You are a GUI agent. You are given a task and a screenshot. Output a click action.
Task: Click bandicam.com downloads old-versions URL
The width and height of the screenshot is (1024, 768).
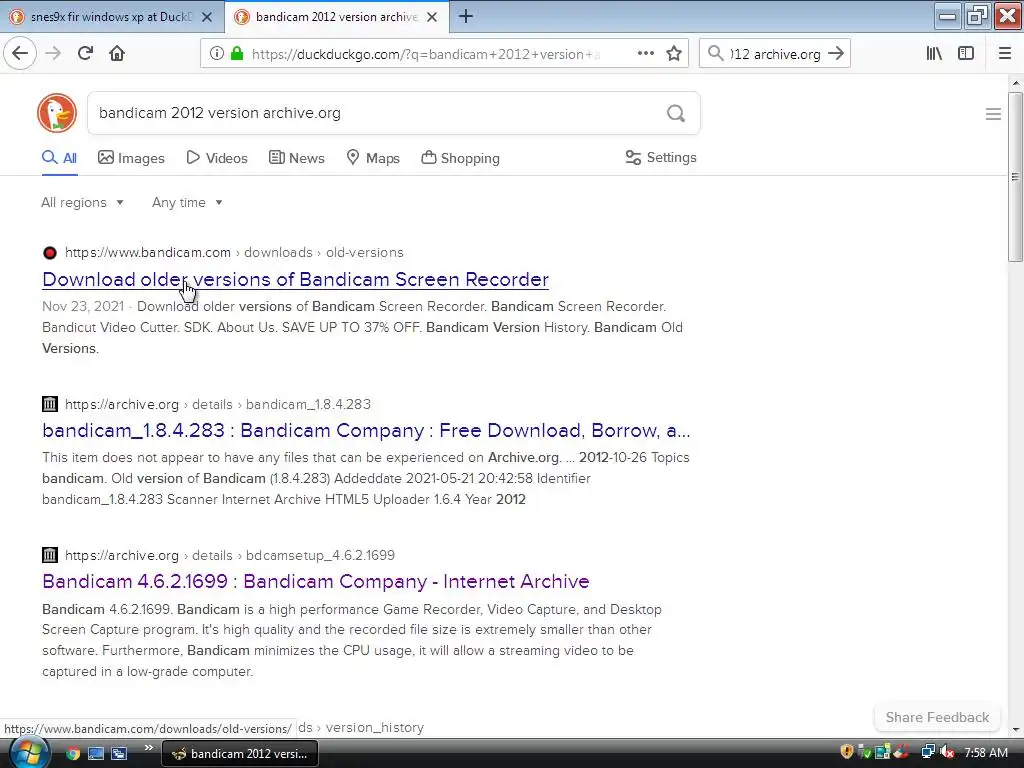pos(234,253)
